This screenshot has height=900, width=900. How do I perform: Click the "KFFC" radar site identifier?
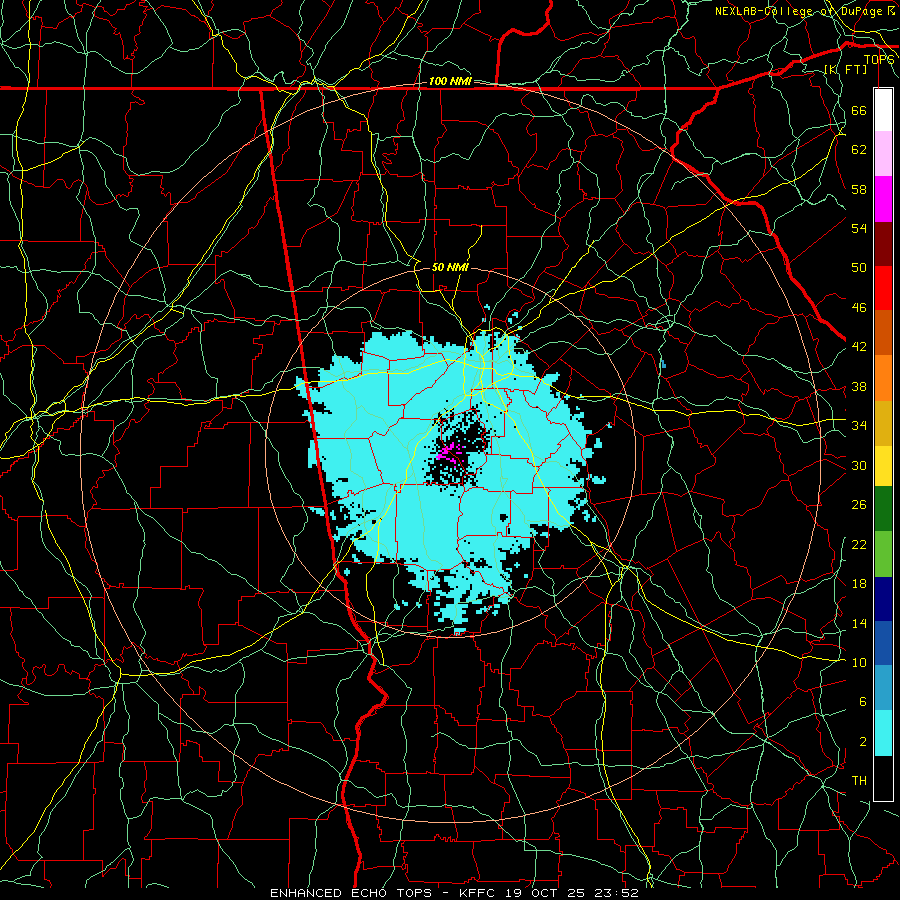tap(479, 893)
